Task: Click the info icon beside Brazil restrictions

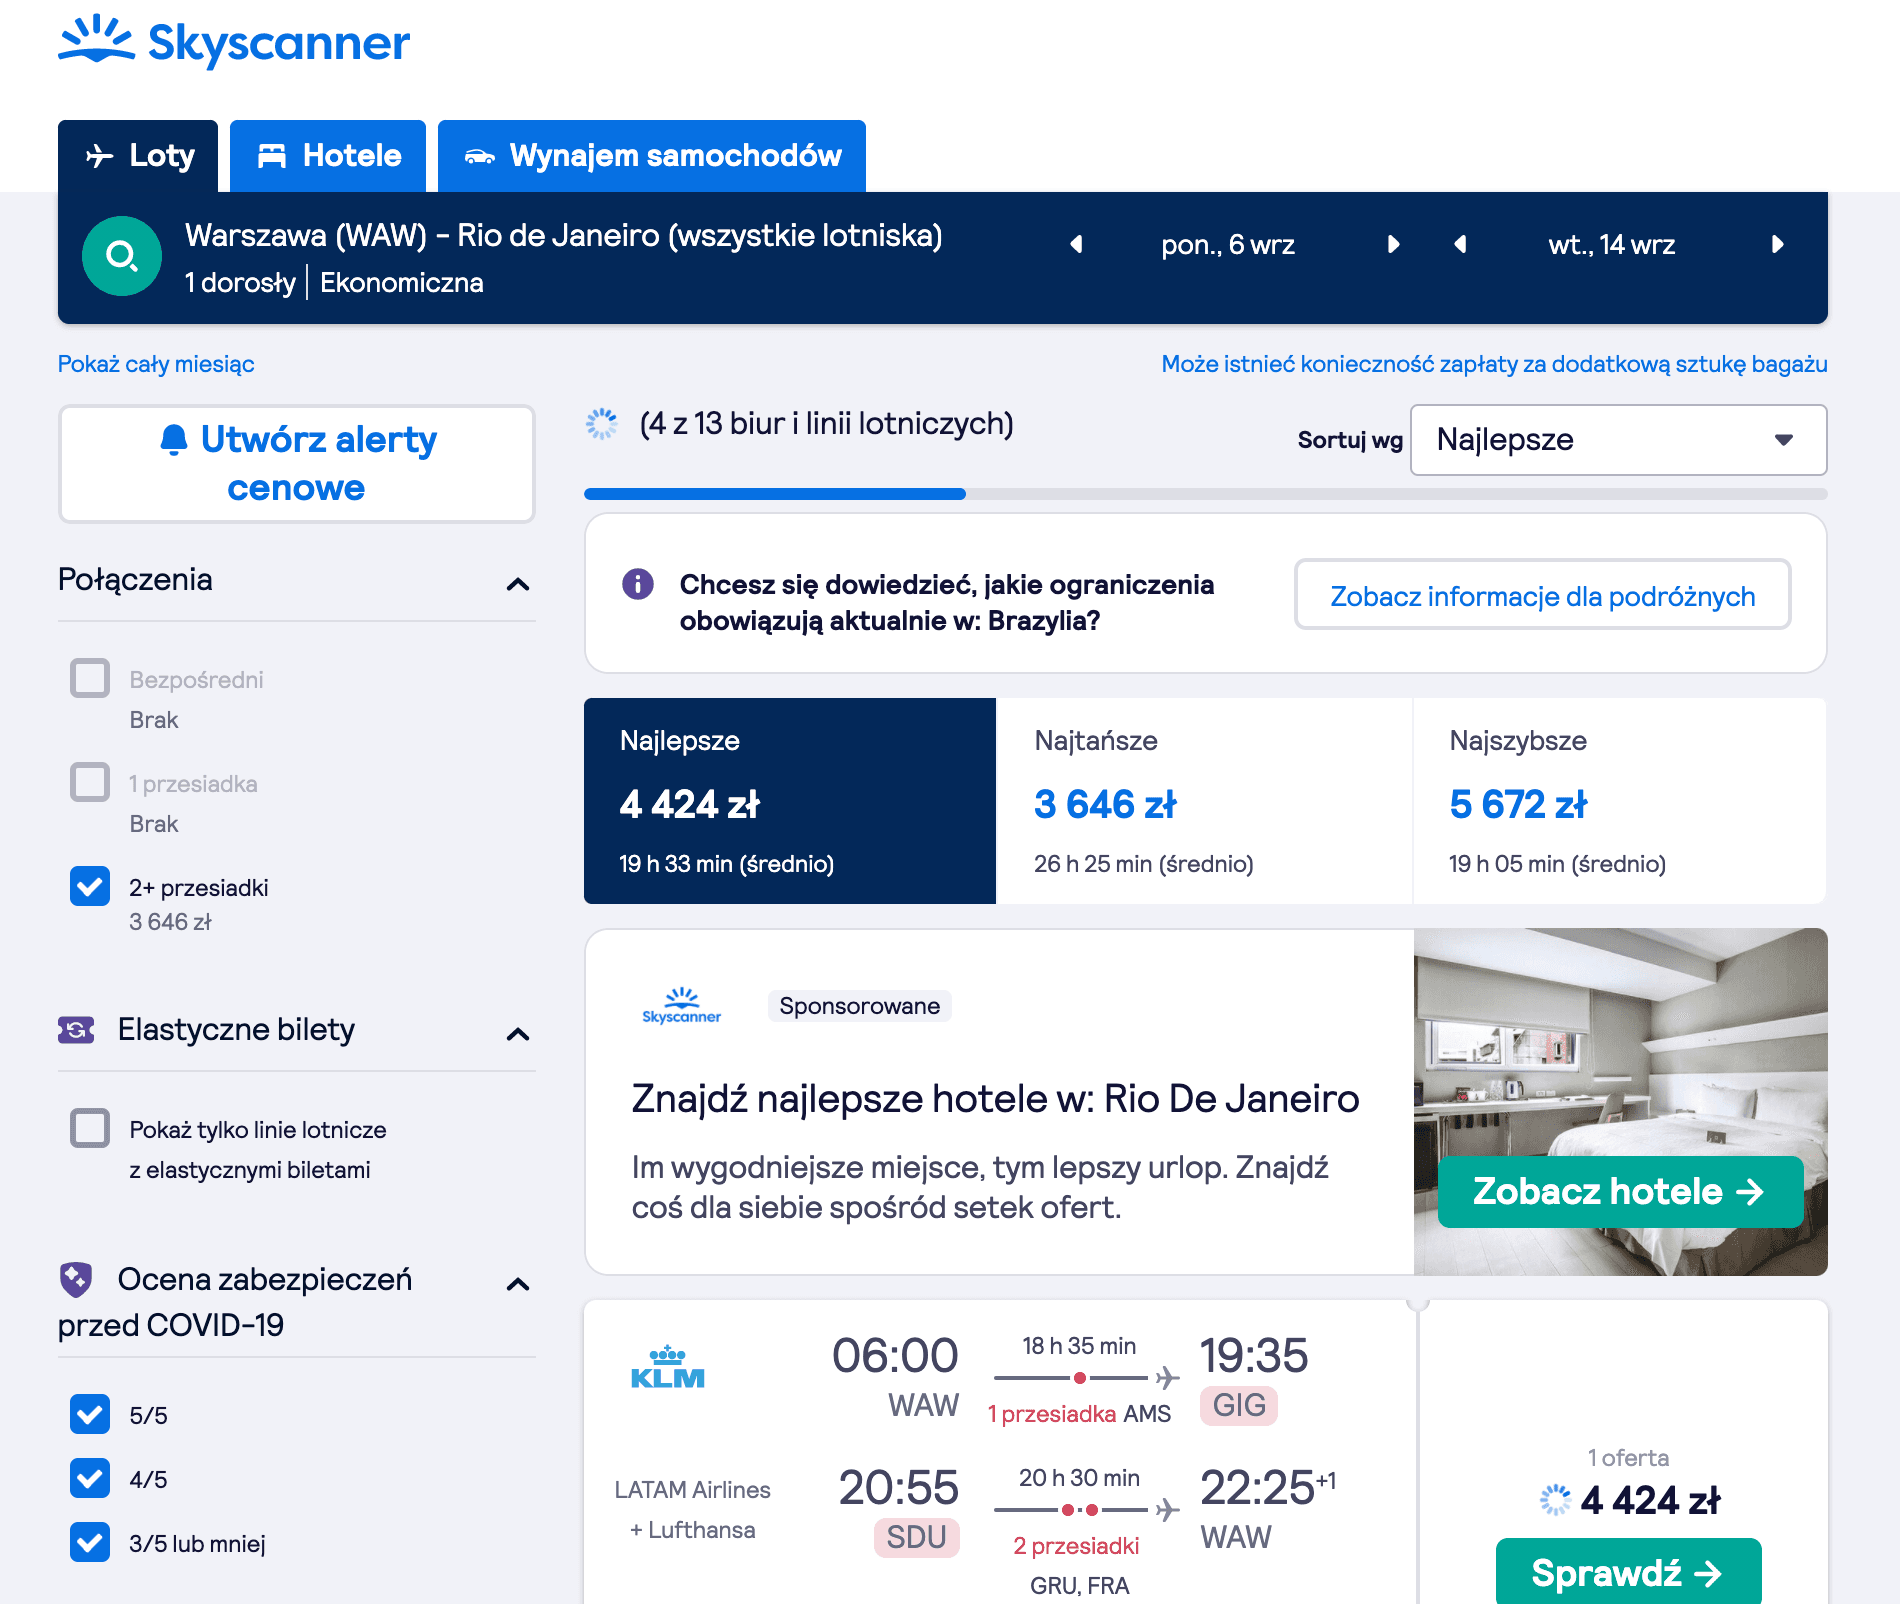Action: click(638, 584)
